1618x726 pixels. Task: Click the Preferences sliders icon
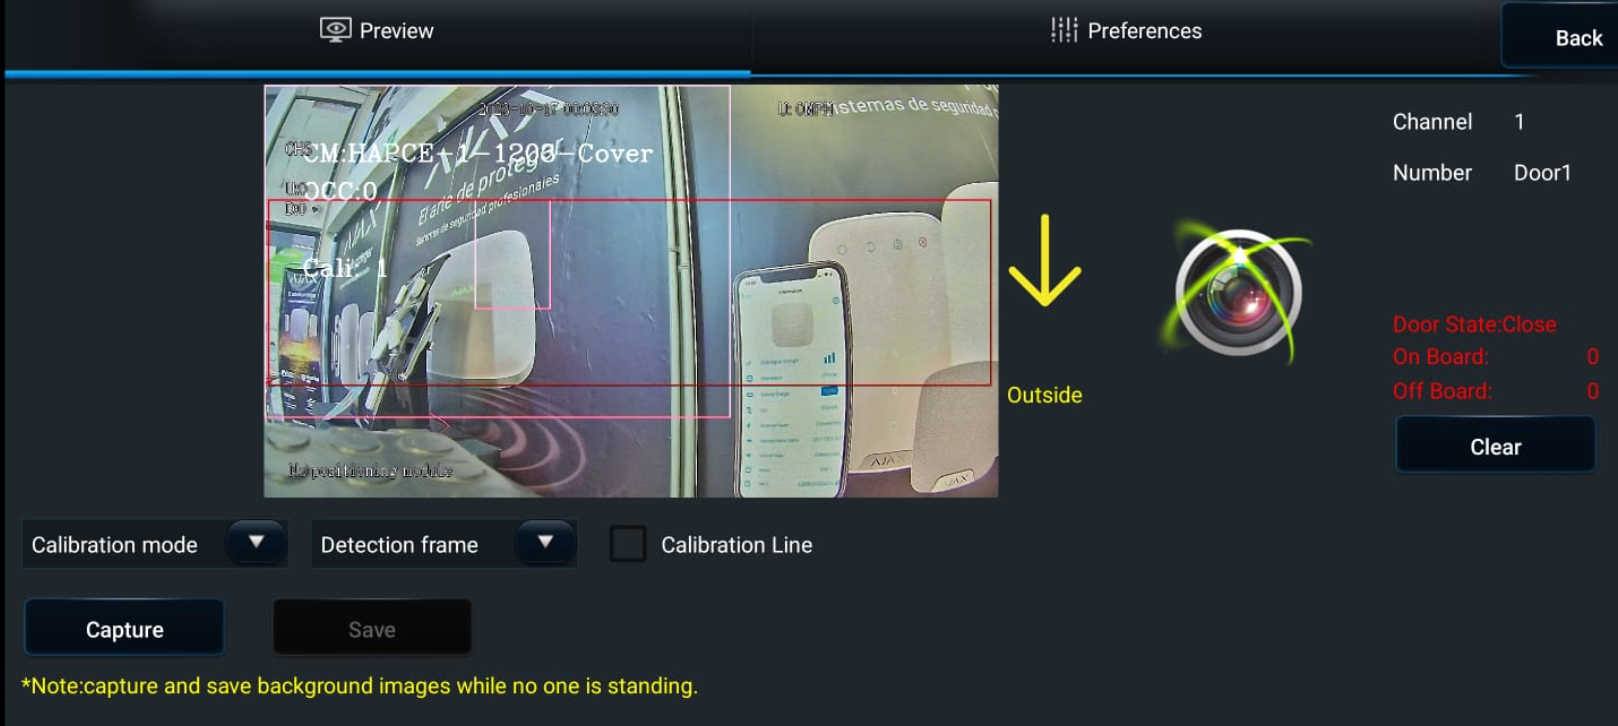(1064, 30)
